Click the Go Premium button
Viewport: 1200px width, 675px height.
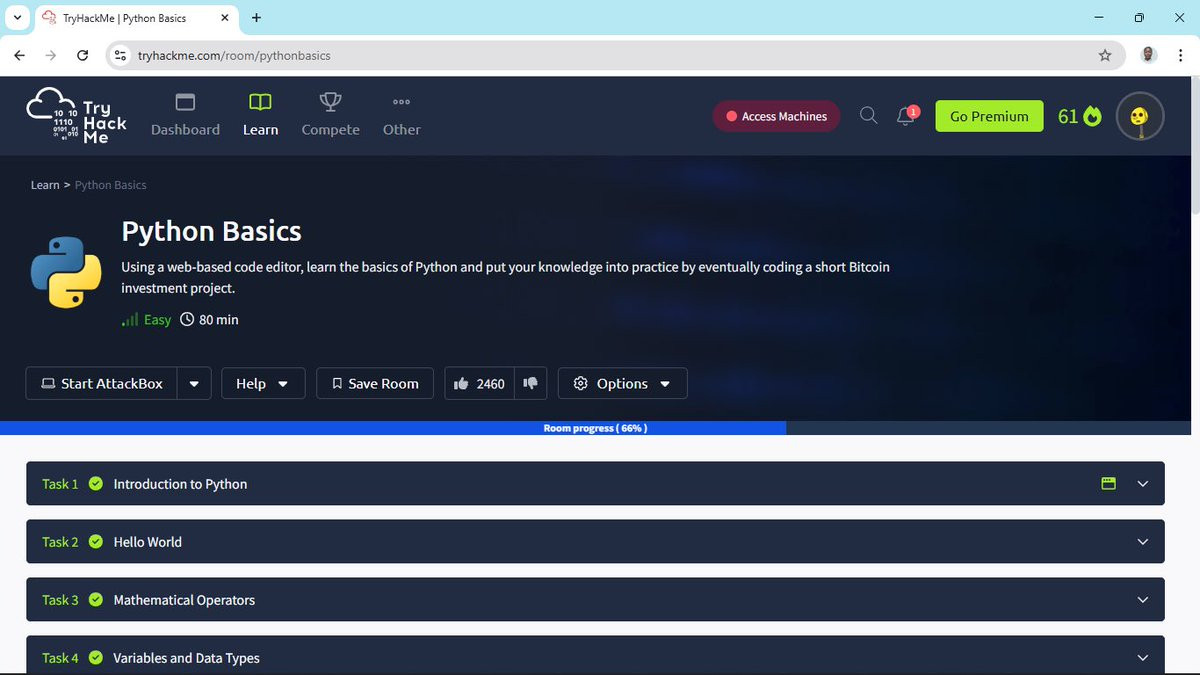click(989, 116)
